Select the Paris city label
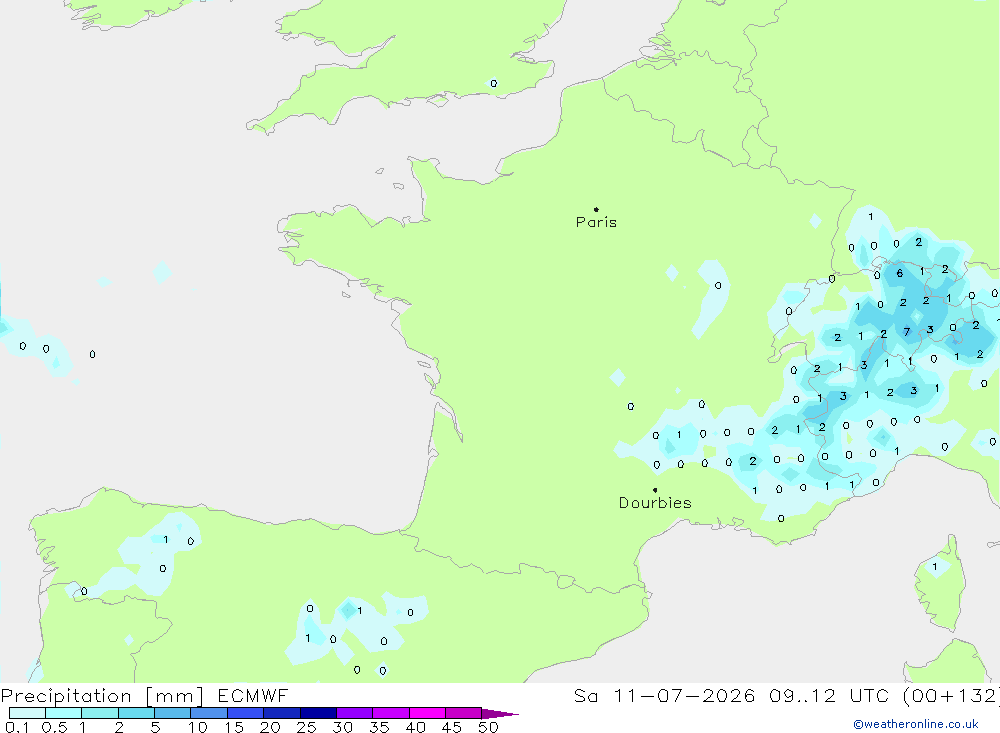The height and width of the screenshot is (733, 1000). click(596, 222)
